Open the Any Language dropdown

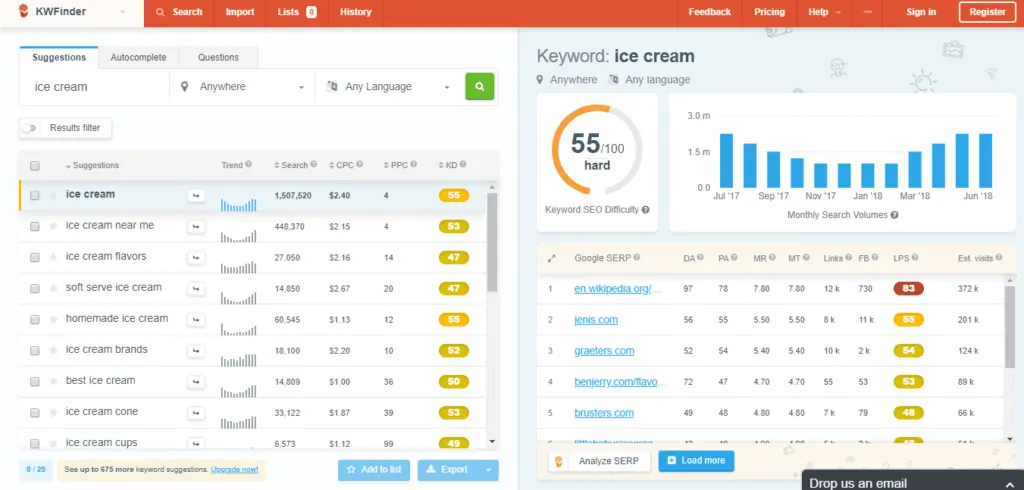tap(388, 87)
